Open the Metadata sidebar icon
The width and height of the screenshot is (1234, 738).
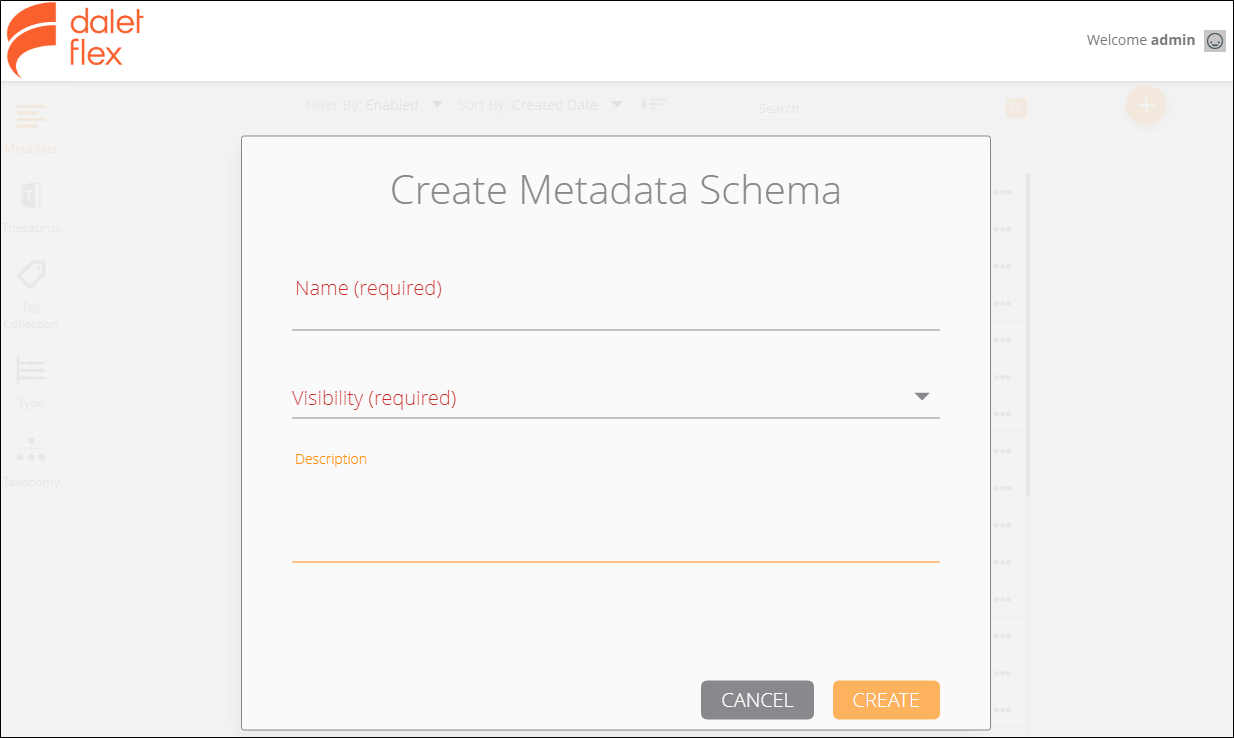tap(31, 116)
